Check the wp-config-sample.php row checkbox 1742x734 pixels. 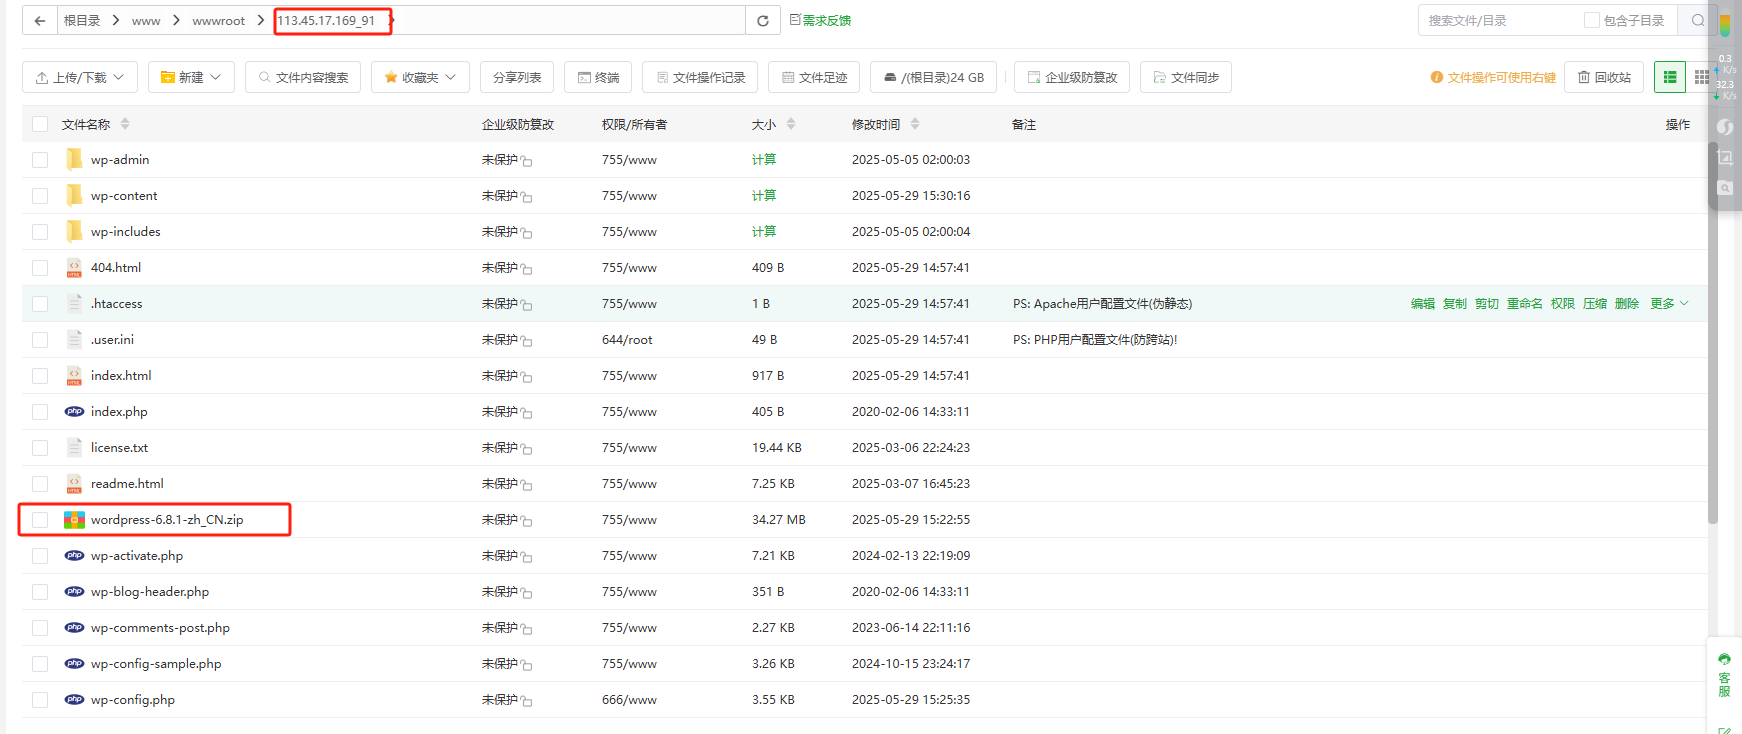[40, 664]
